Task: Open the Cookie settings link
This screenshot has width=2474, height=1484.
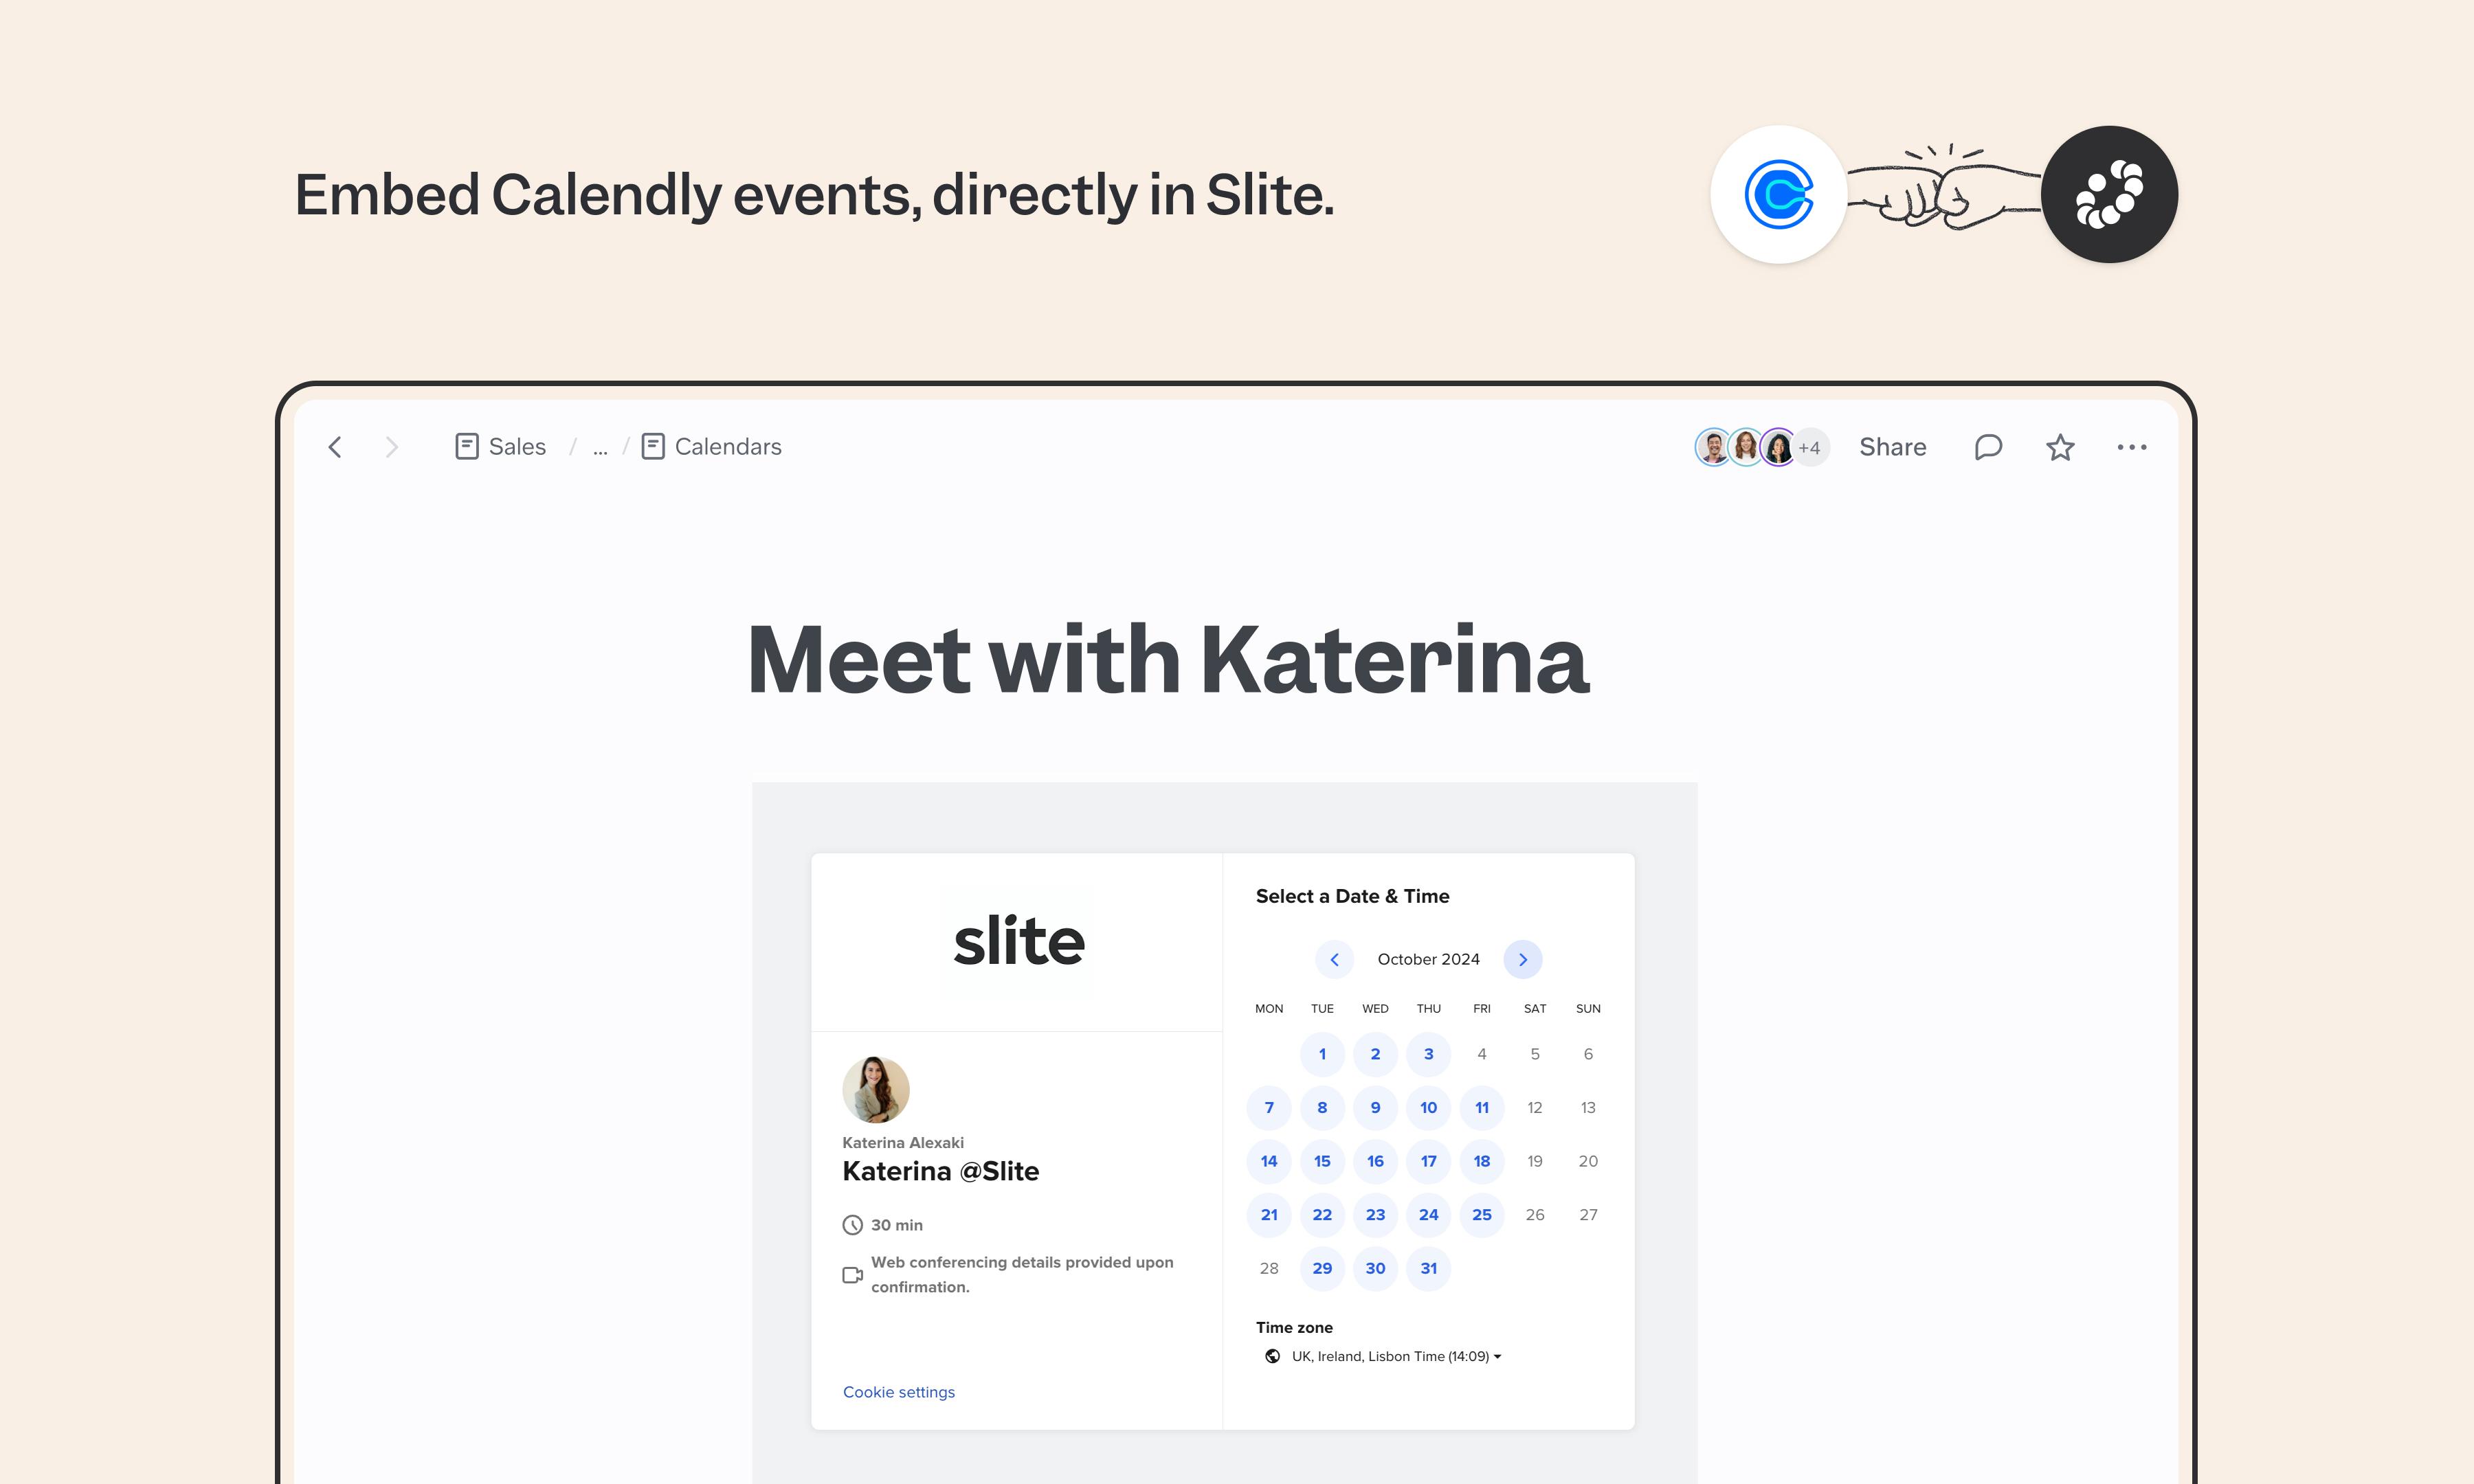Action: pos(898,1391)
